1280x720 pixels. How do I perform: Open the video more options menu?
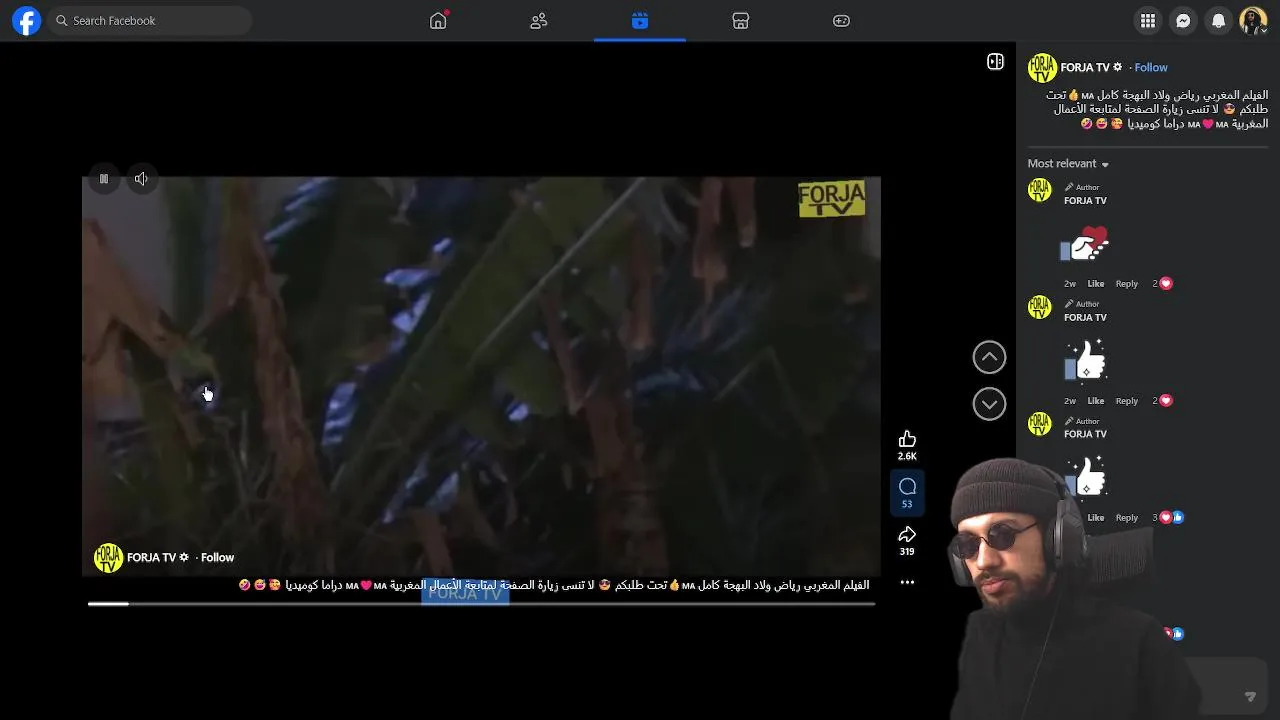(x=907, y=582)
